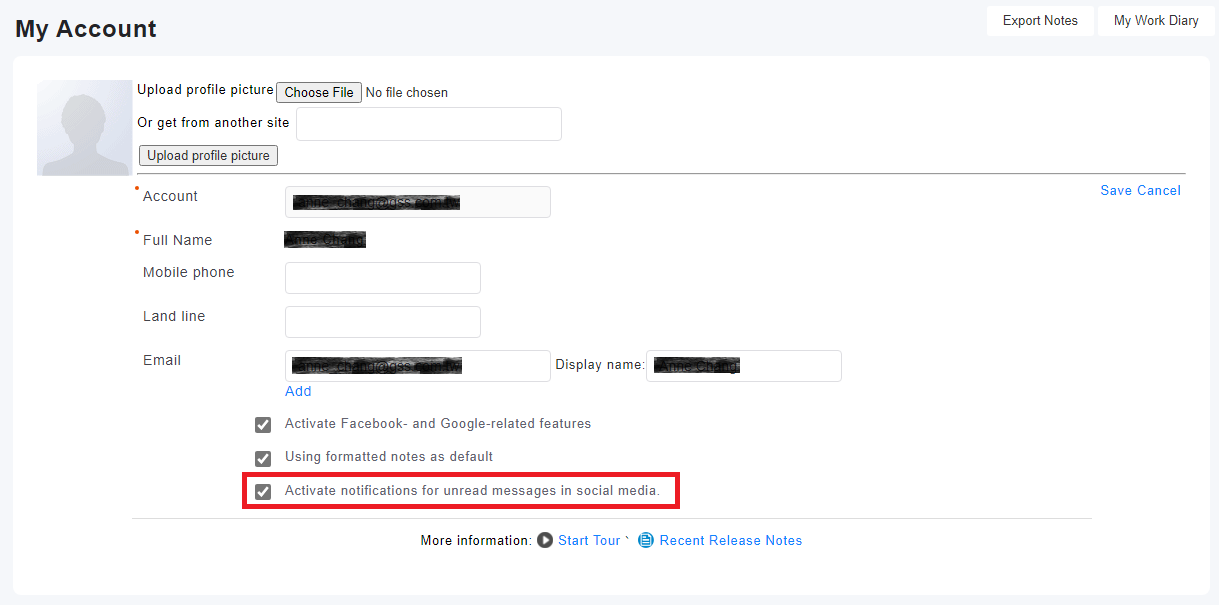1219x605 pixels.
Task: Open the Export Notes tab
Action: click(1040, 20)
